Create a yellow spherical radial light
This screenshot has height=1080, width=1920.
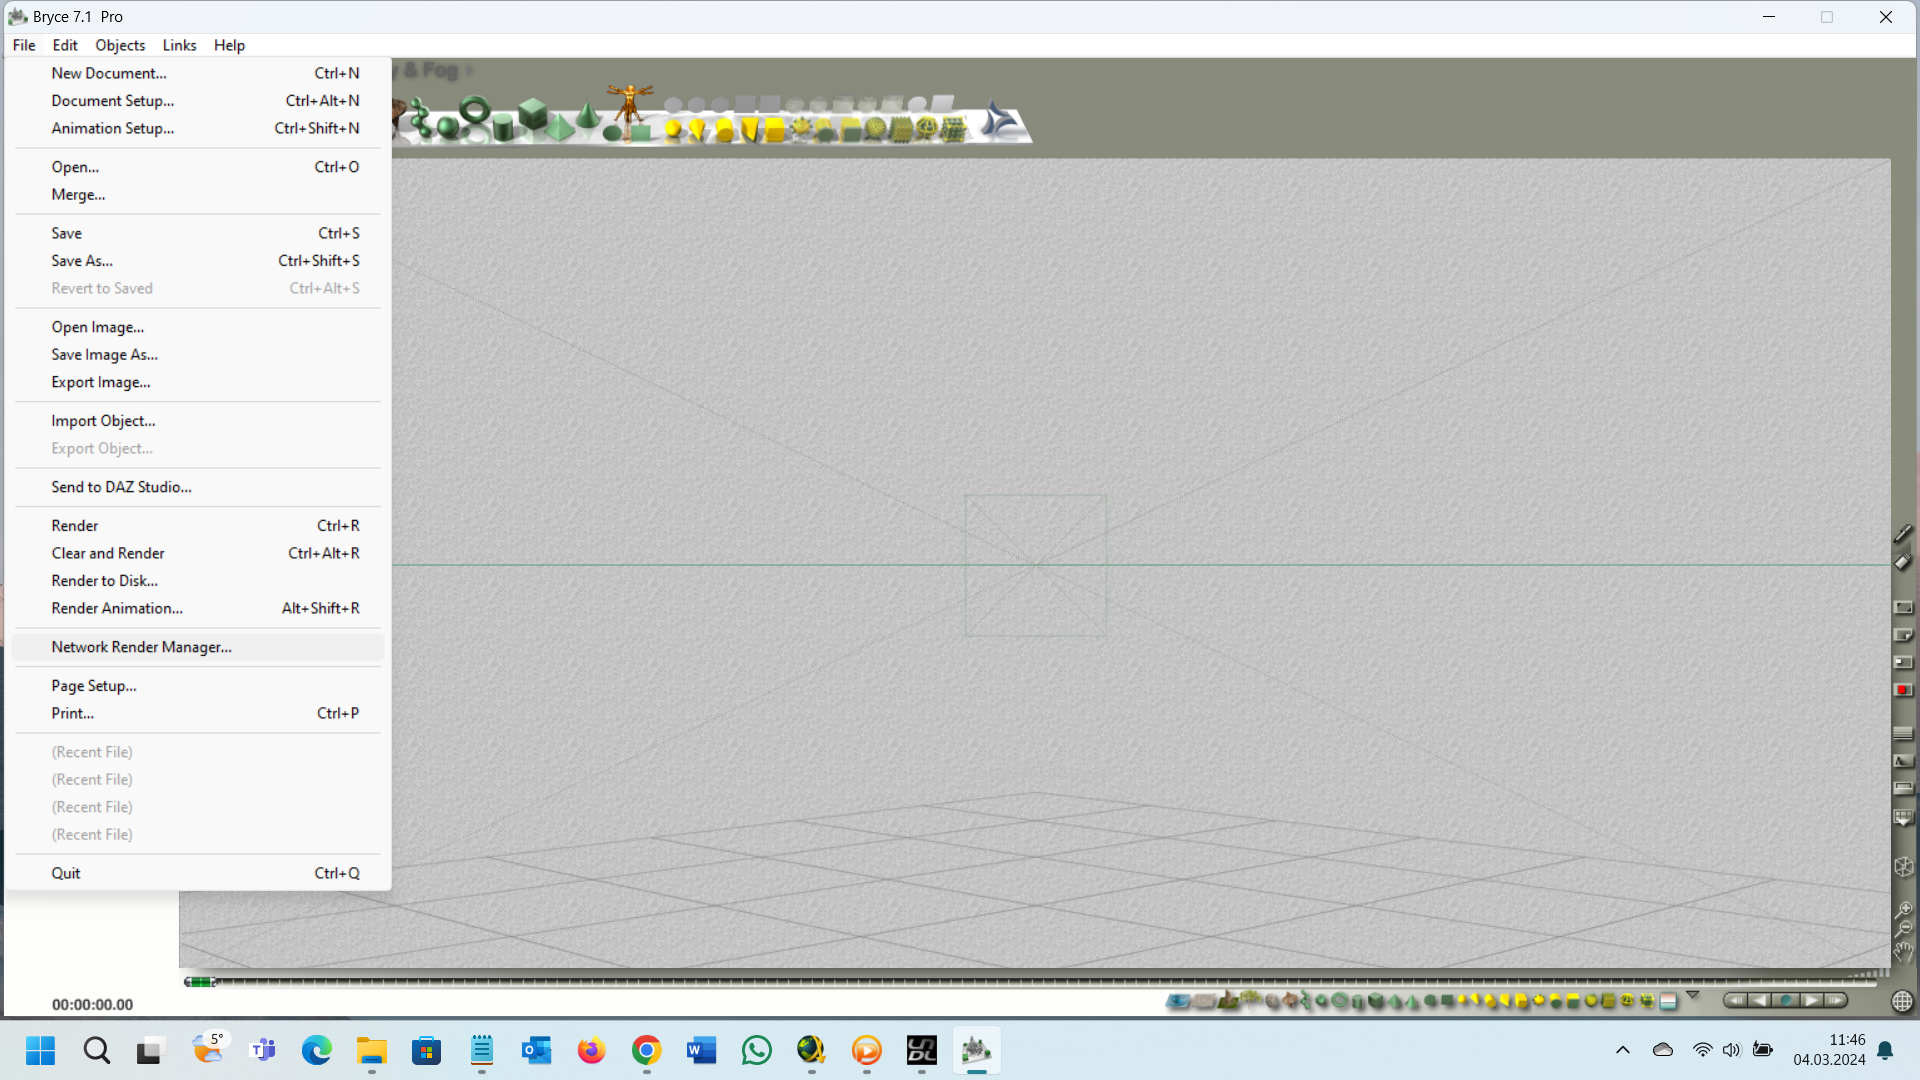coord(673,128)
